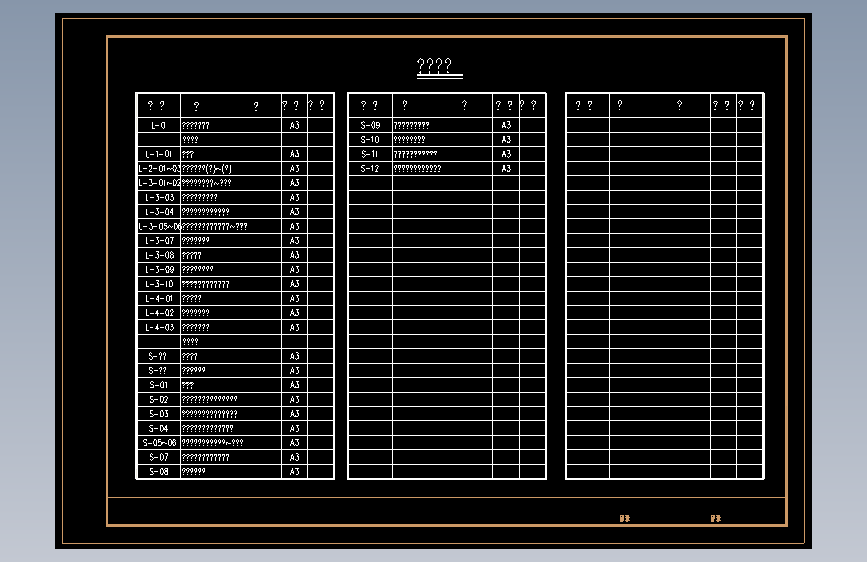Select the A3 cell in the L-3-10 row

(294, 284)
